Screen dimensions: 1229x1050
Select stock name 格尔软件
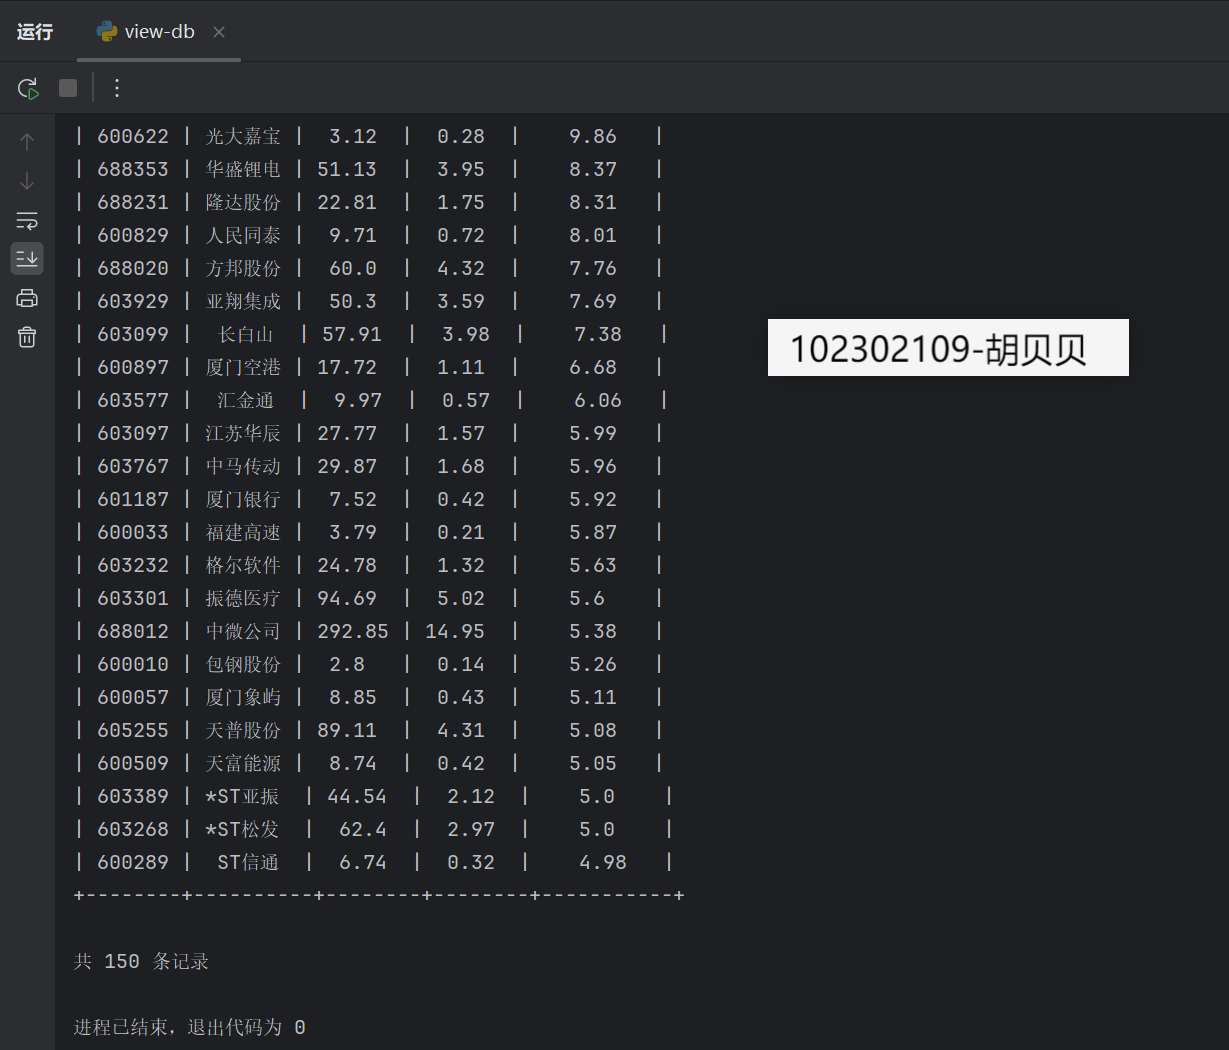point(243,565)
